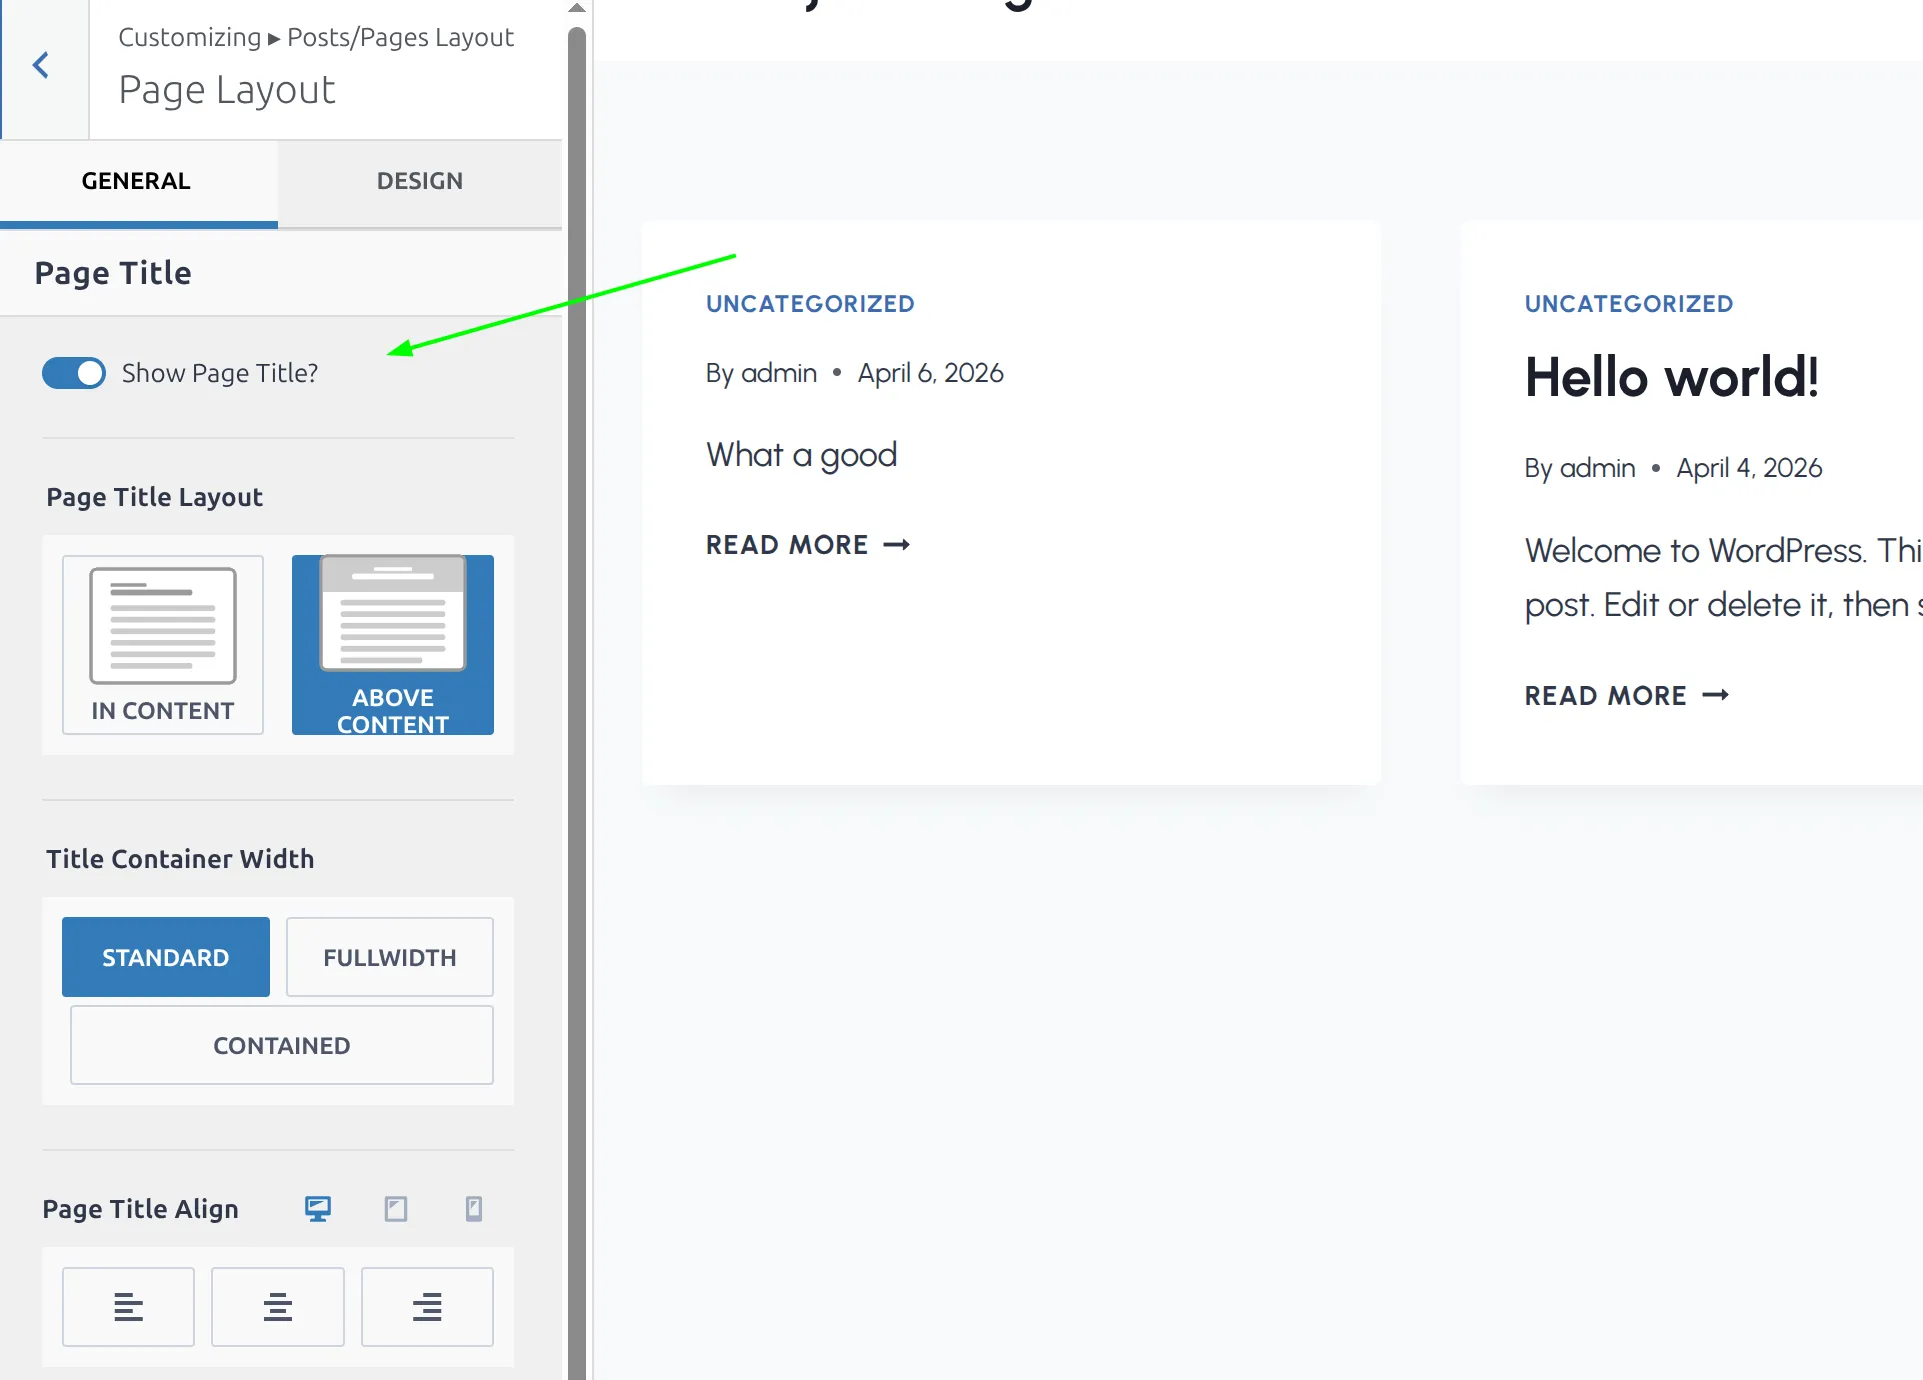Viewport: 1923px width, 1380px height.
Task: Choose CONTAINED title container width
Action: click(281, 1045)
